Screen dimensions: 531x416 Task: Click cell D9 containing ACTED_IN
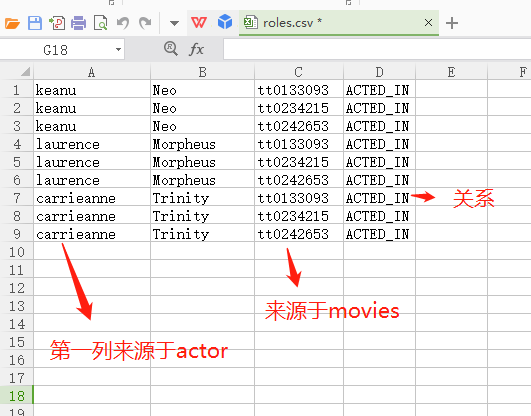click(379, 234)
